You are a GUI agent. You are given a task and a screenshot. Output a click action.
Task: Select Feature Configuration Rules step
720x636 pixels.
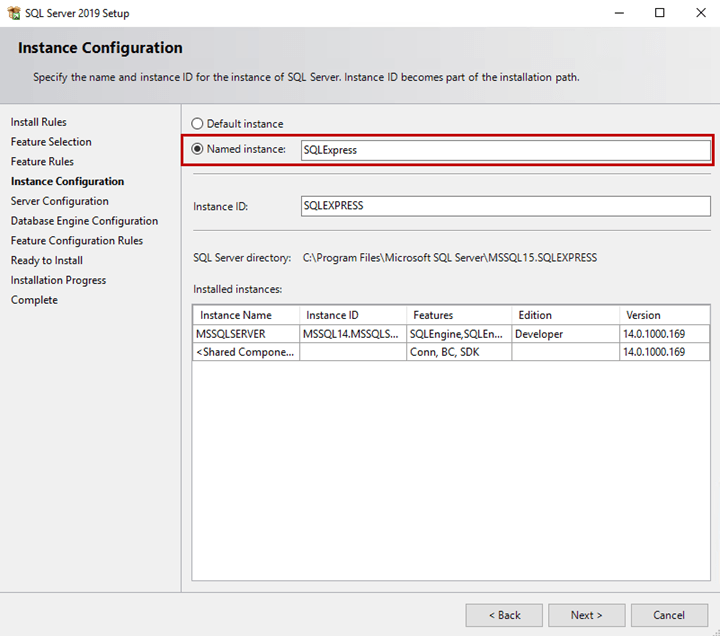click(77, 241)
